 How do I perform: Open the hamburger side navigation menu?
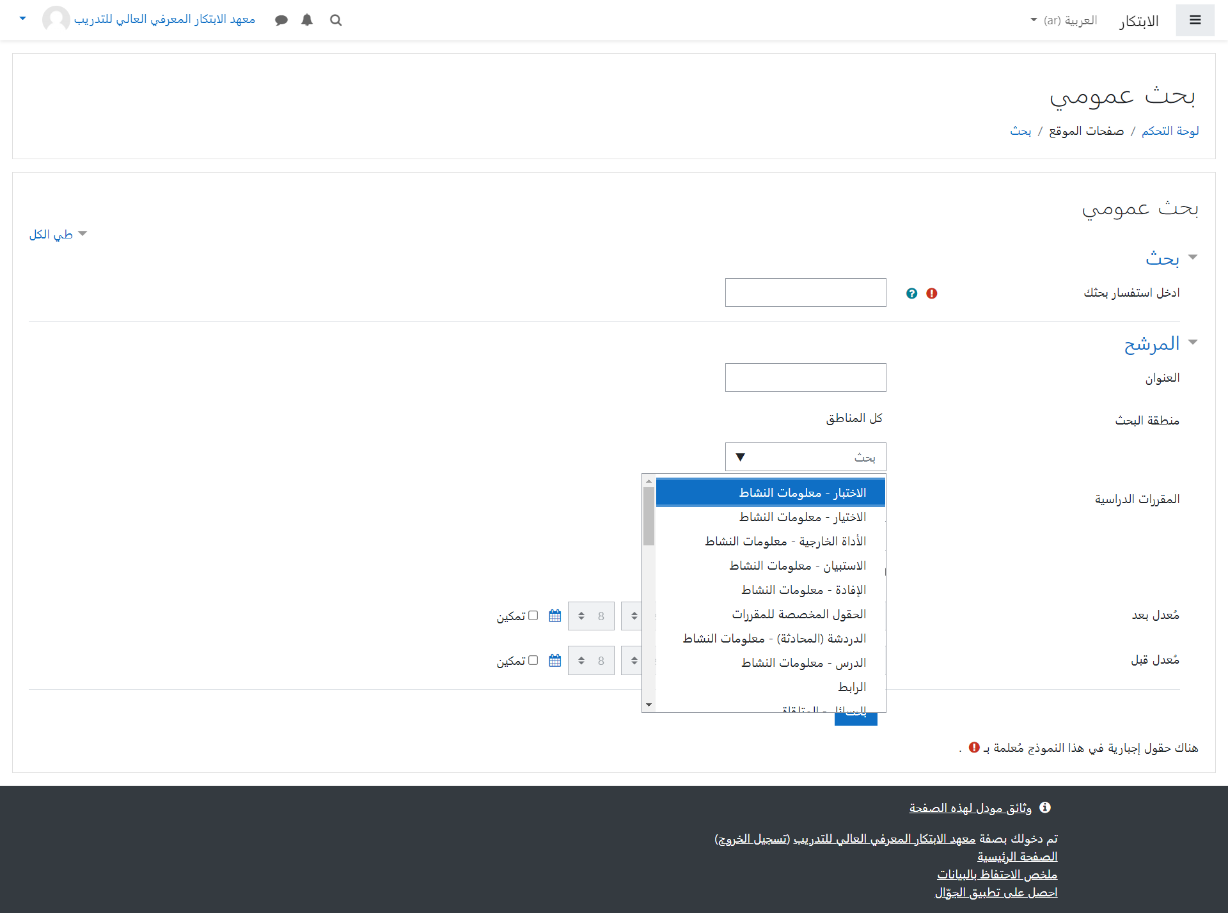(x=1194, y=20)
